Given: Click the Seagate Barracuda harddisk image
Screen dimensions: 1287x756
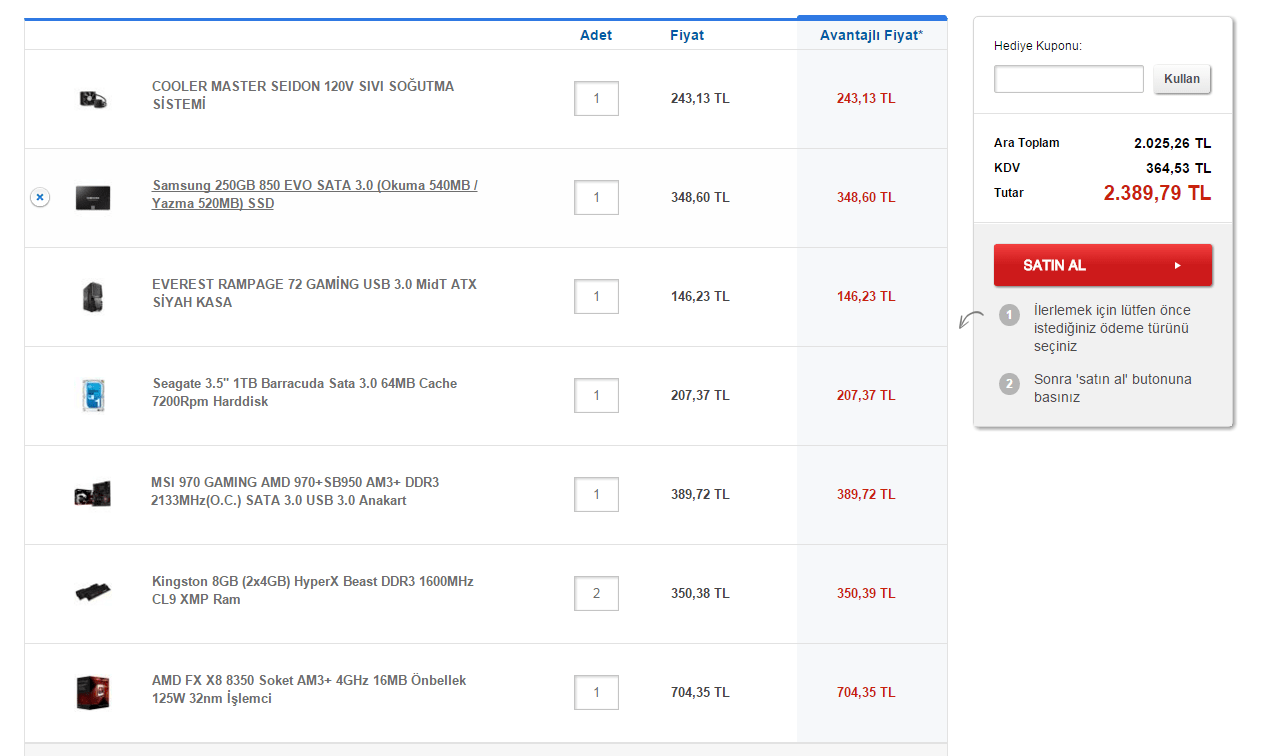Looking at the screenshot, I should 93,396.
